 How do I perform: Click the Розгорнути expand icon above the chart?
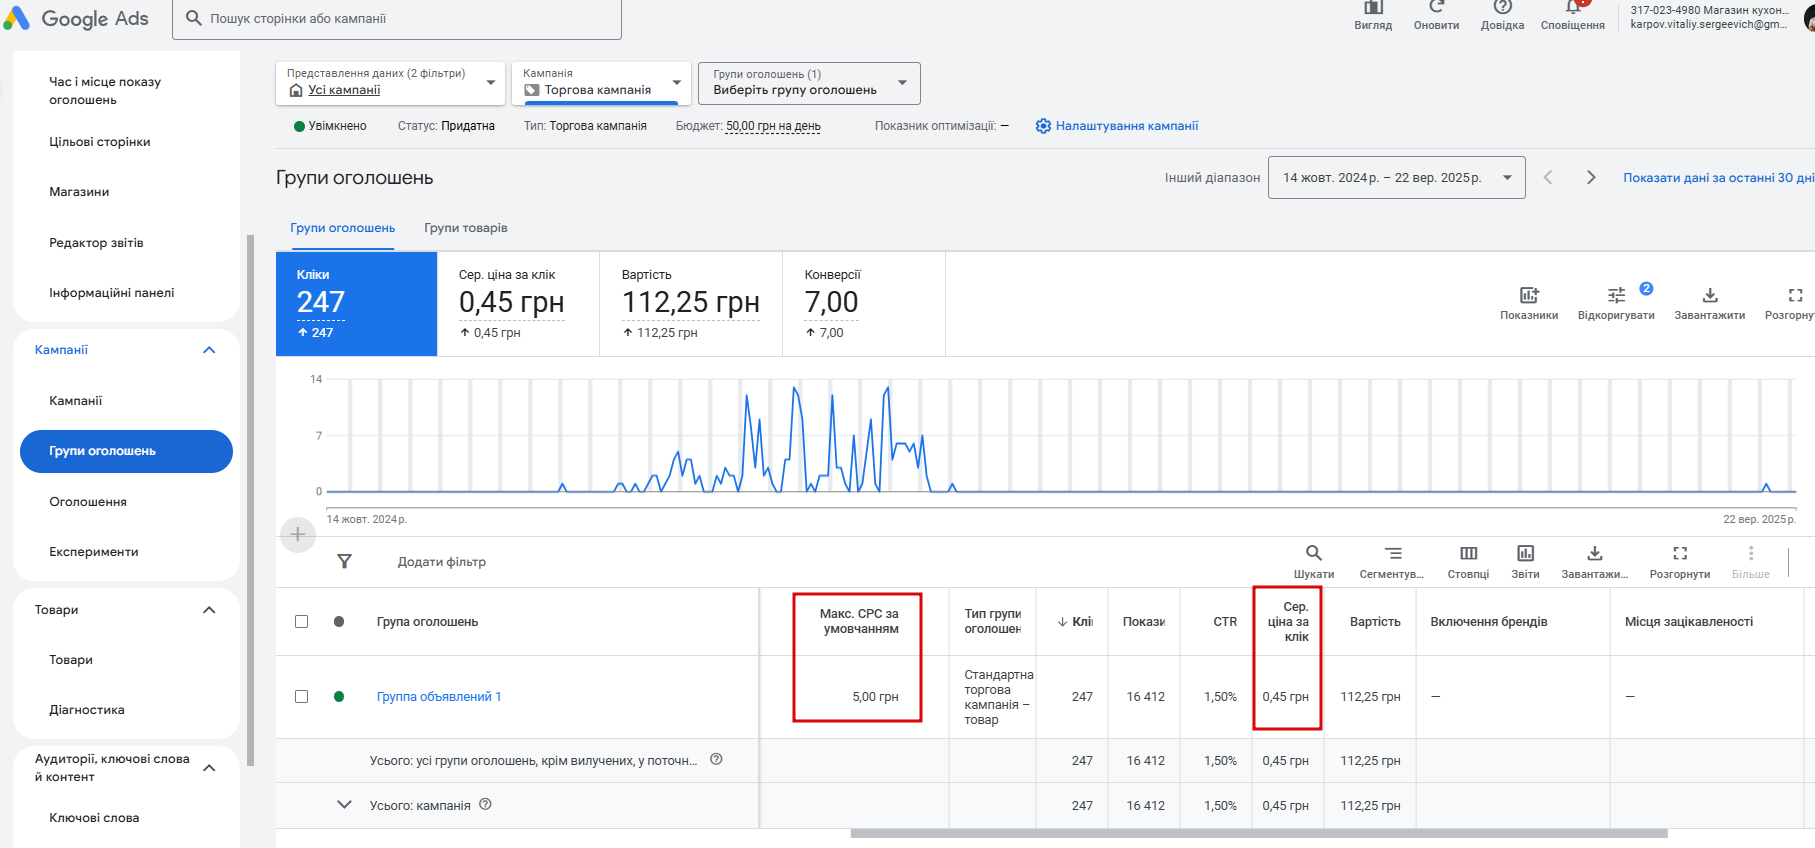tap(1796, 295)
